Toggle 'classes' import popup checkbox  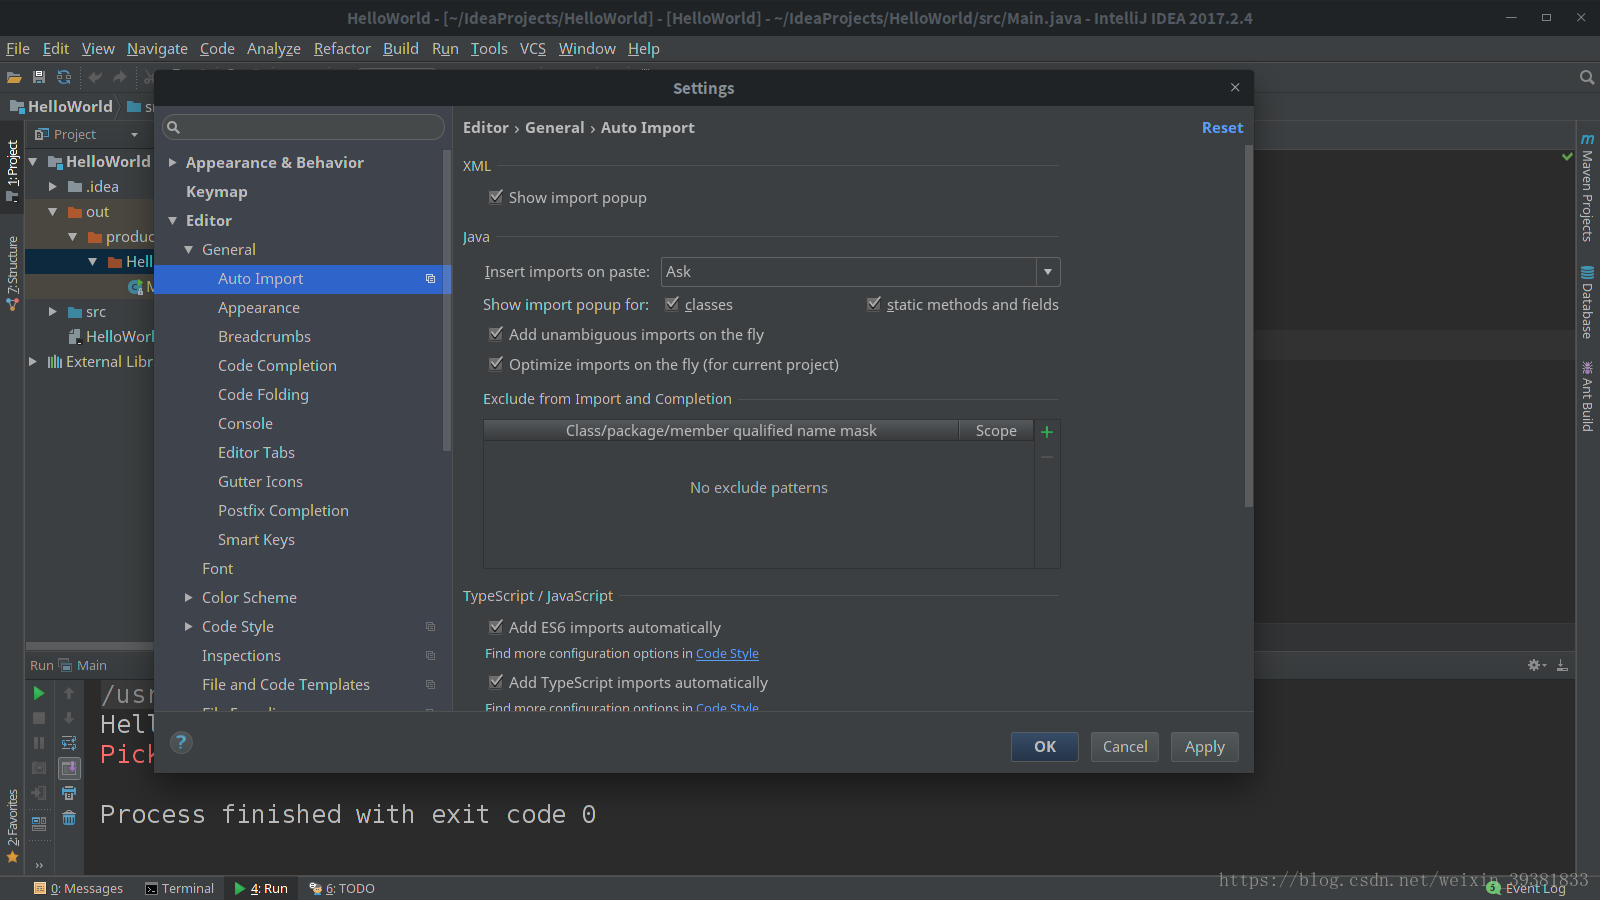[x=672, y=304]
